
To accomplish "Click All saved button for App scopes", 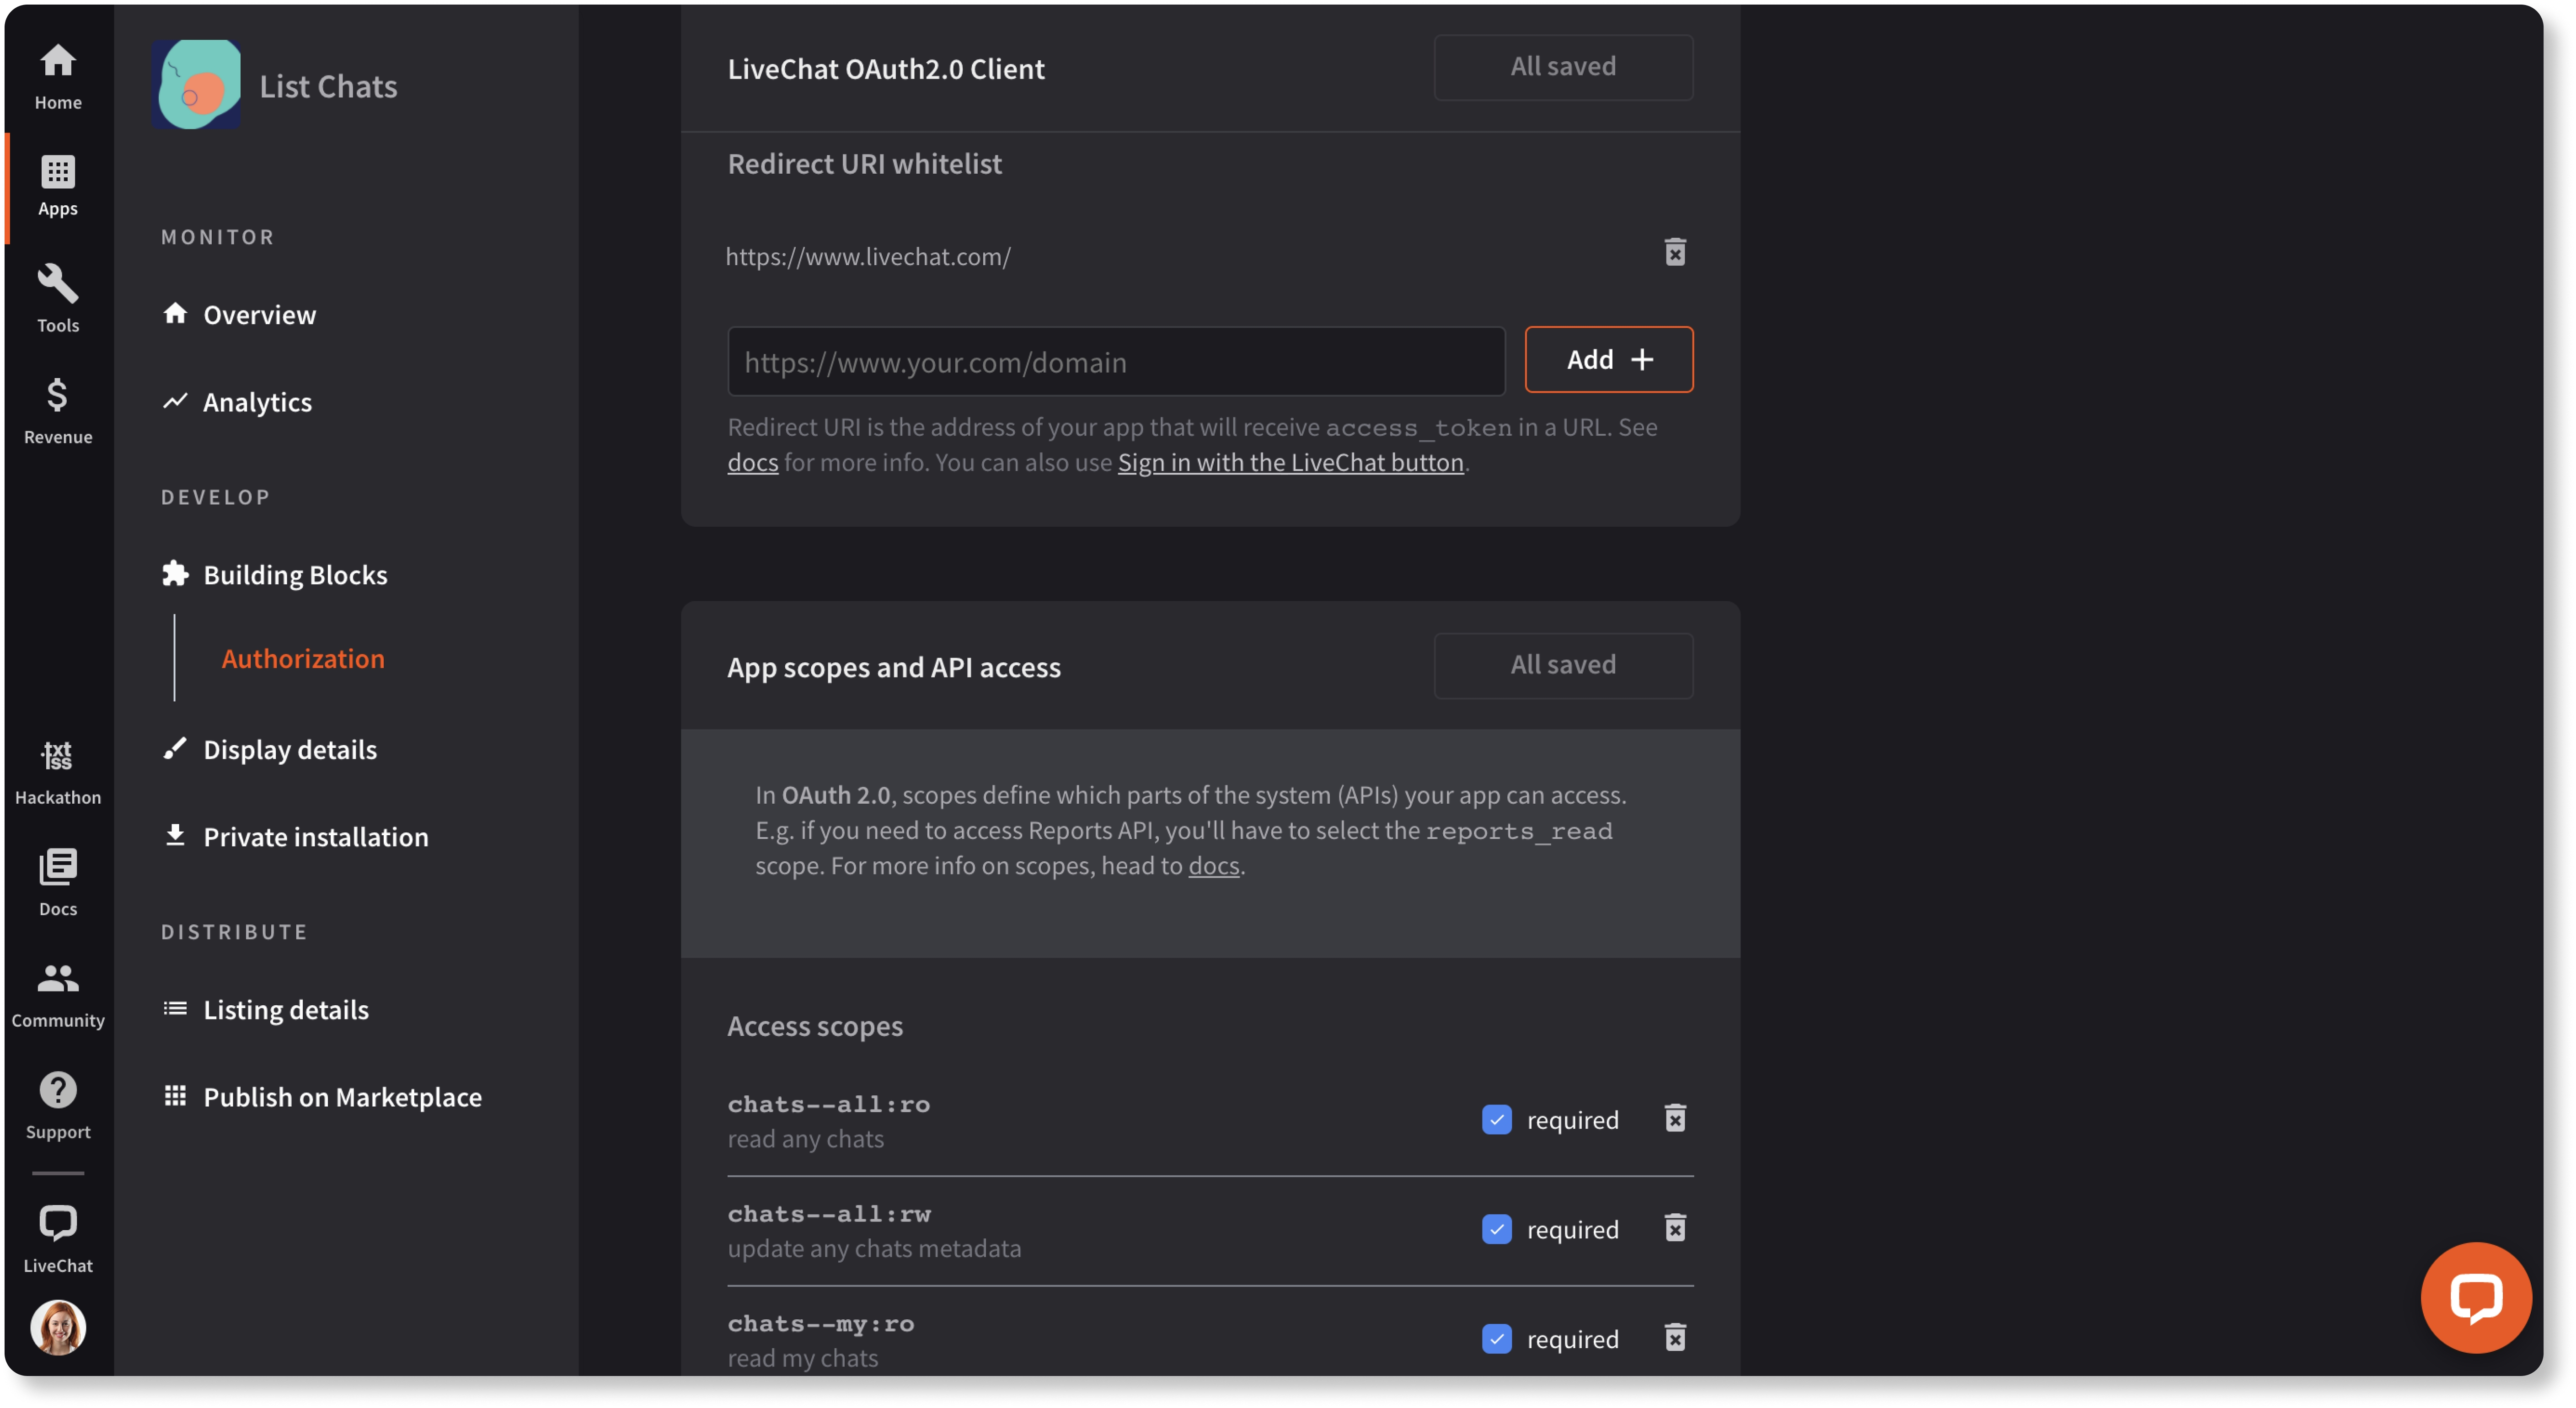I will (1563, 665).
